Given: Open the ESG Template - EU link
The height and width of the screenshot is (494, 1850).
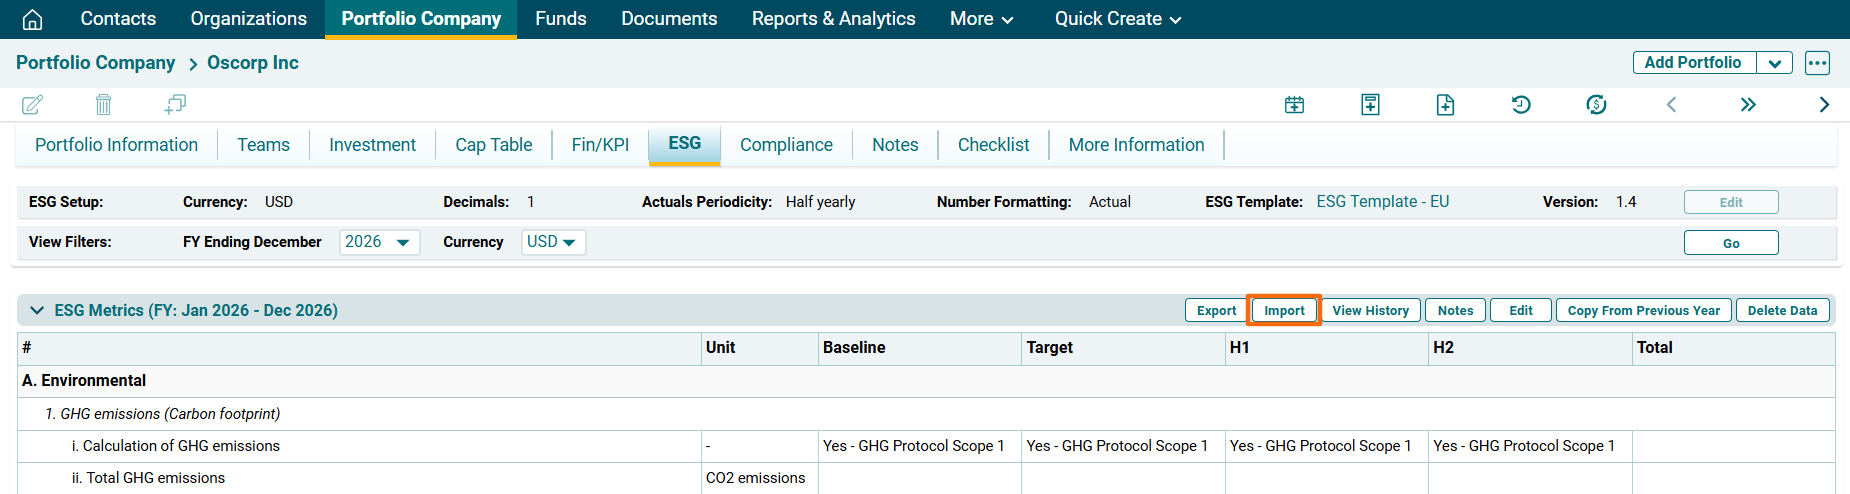Looking at the screenshot, I should tap(1382, 202).
